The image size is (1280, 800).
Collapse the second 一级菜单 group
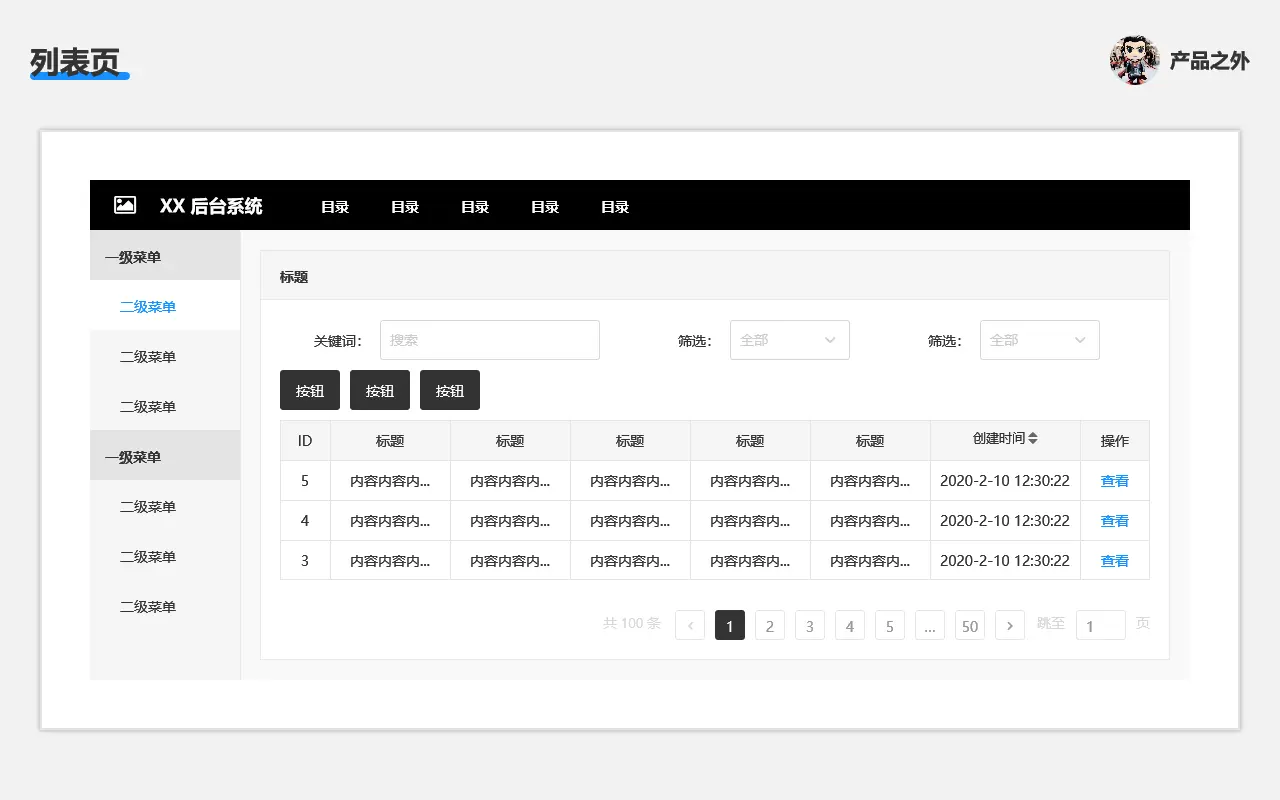[165, 457]
